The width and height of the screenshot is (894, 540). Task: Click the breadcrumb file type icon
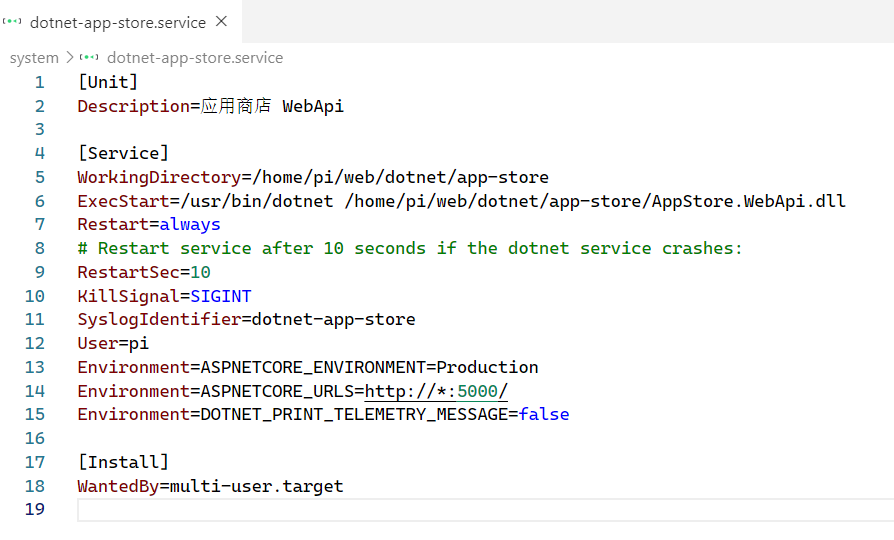(x=89, y=58)
